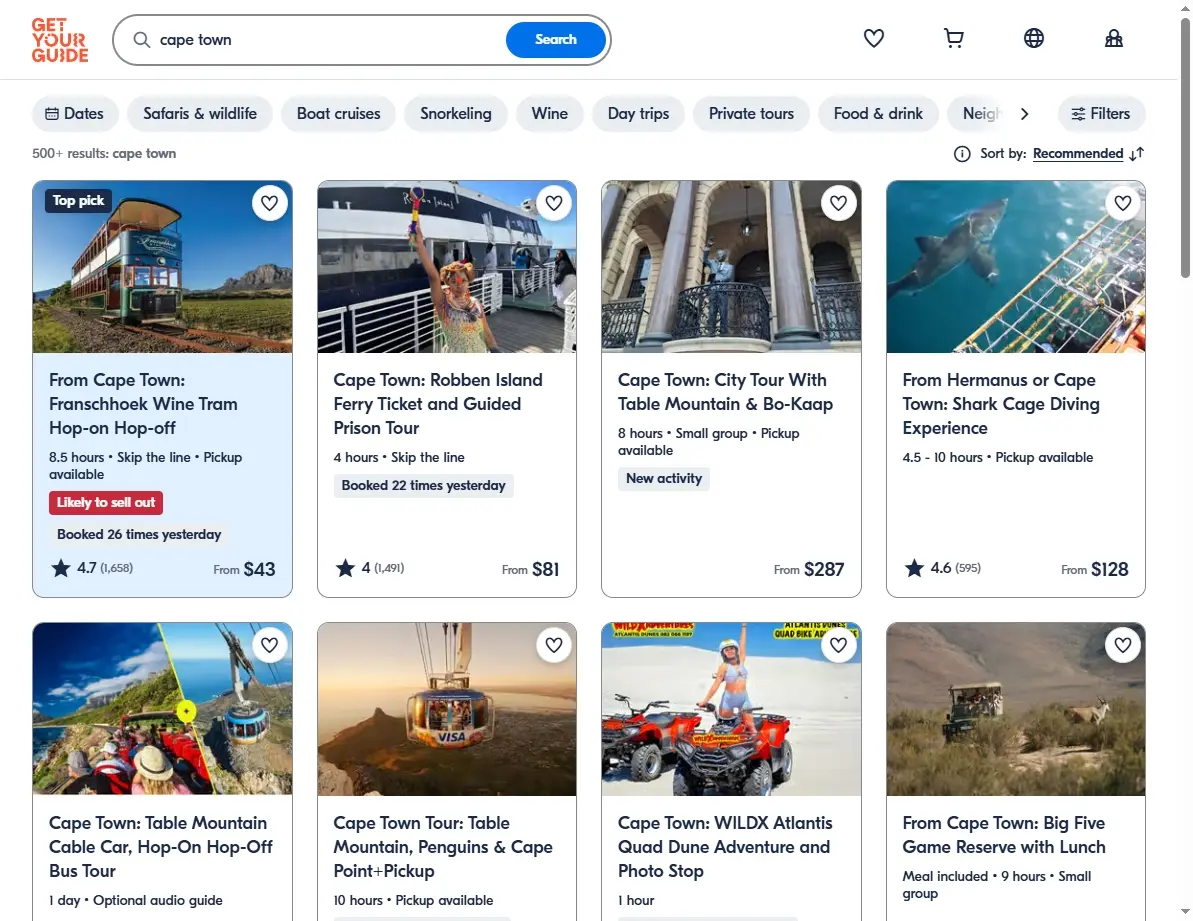
Task: Click the Likely to sell out badge
Action: click(x=106, y=503)
